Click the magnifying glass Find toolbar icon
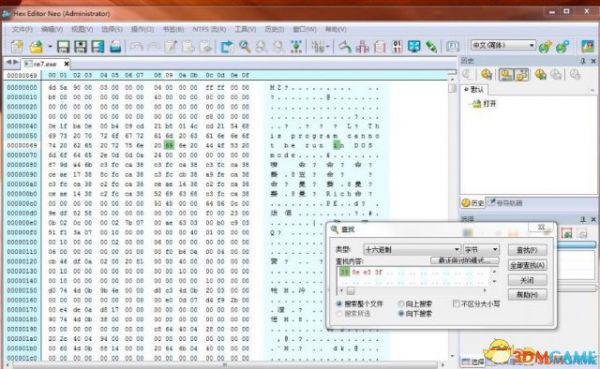Viewport: 600px width, 369px height. click(x=245, y=47)
